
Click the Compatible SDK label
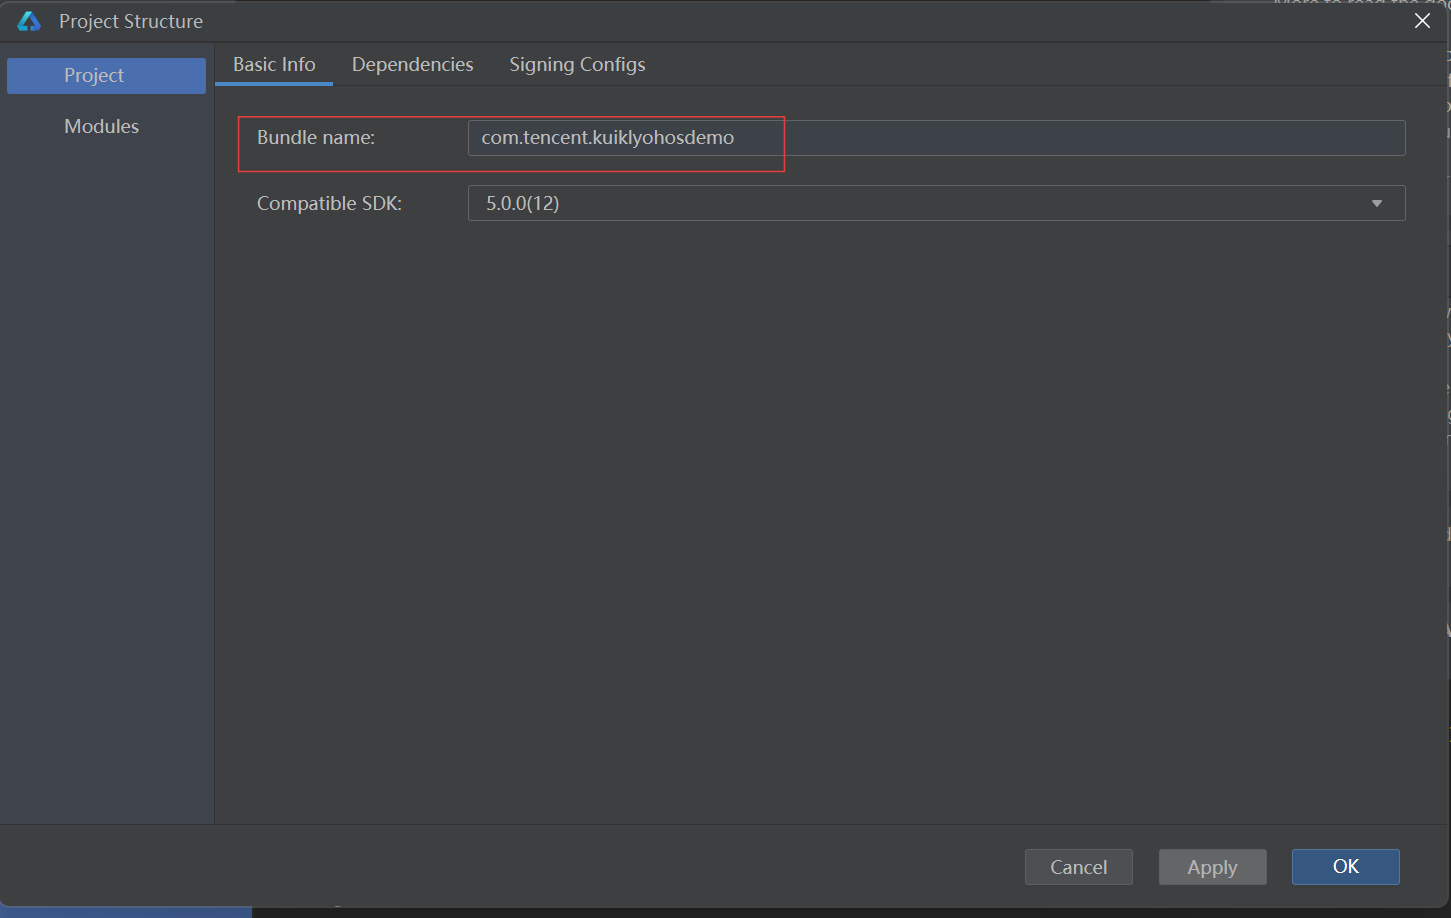(x=329, y=203)
